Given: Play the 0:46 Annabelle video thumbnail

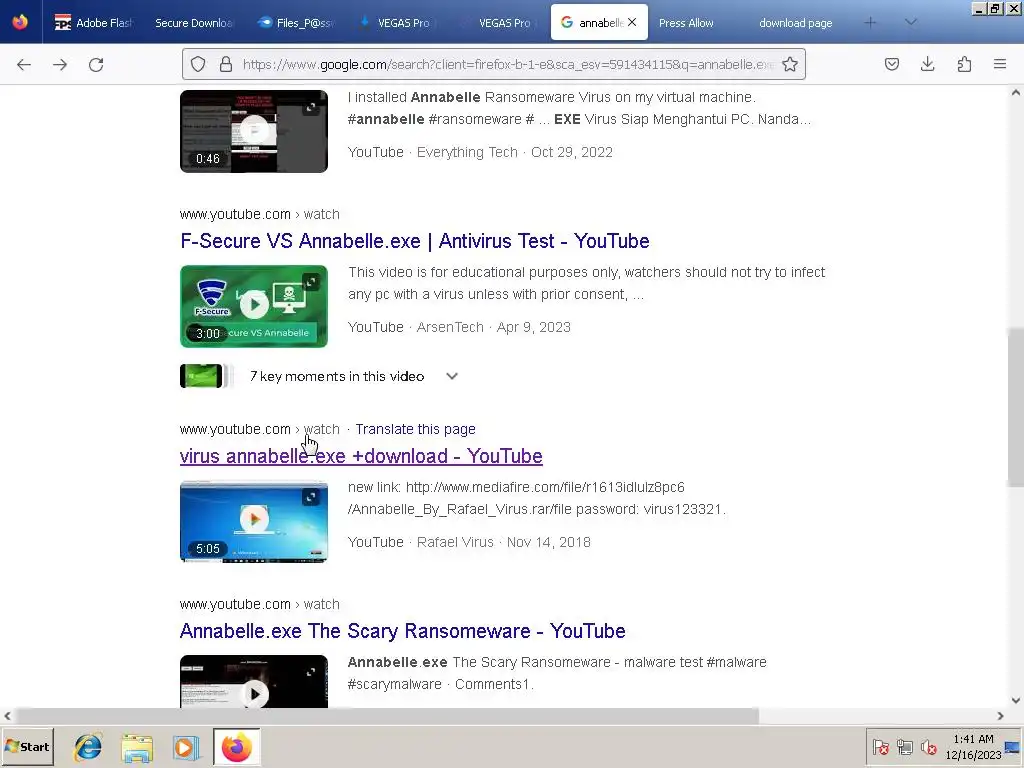Looking at the screenshot, I should tap(254, 131).
